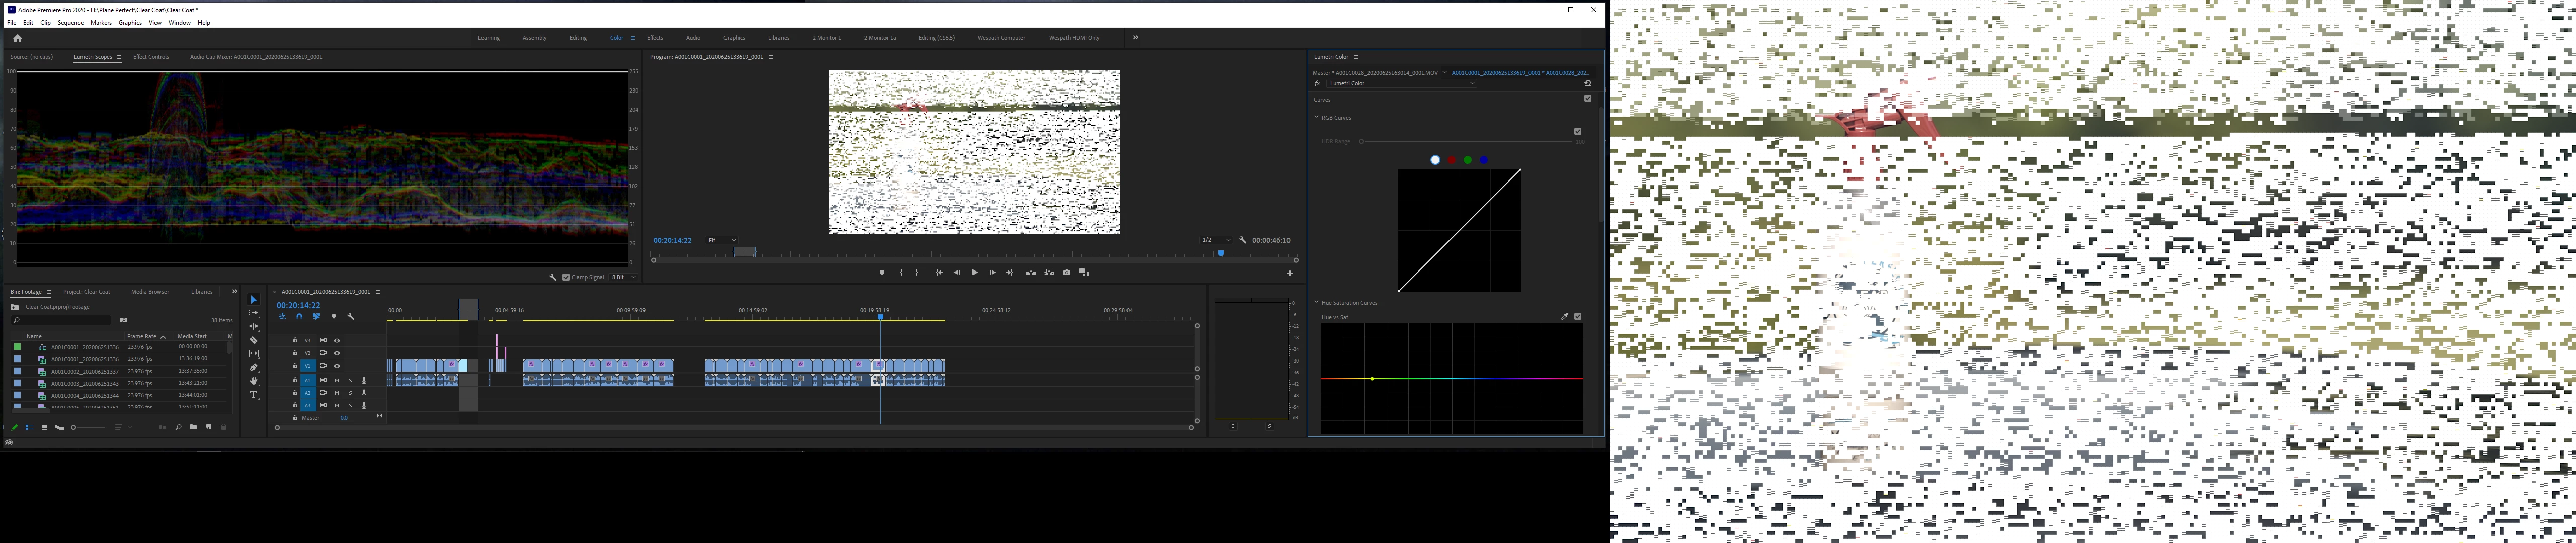This screenshot has width=2576, height=543.
Task: Click the Reset Effect icon in Lumetri
Action: pyautogui.click(x=1587, y=83)
